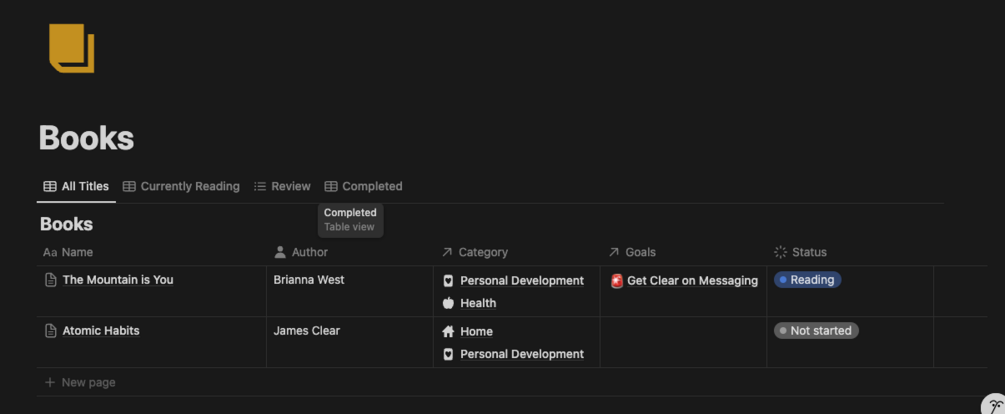
Task: Click the red siren goal icon
Action: pos(617,281)
